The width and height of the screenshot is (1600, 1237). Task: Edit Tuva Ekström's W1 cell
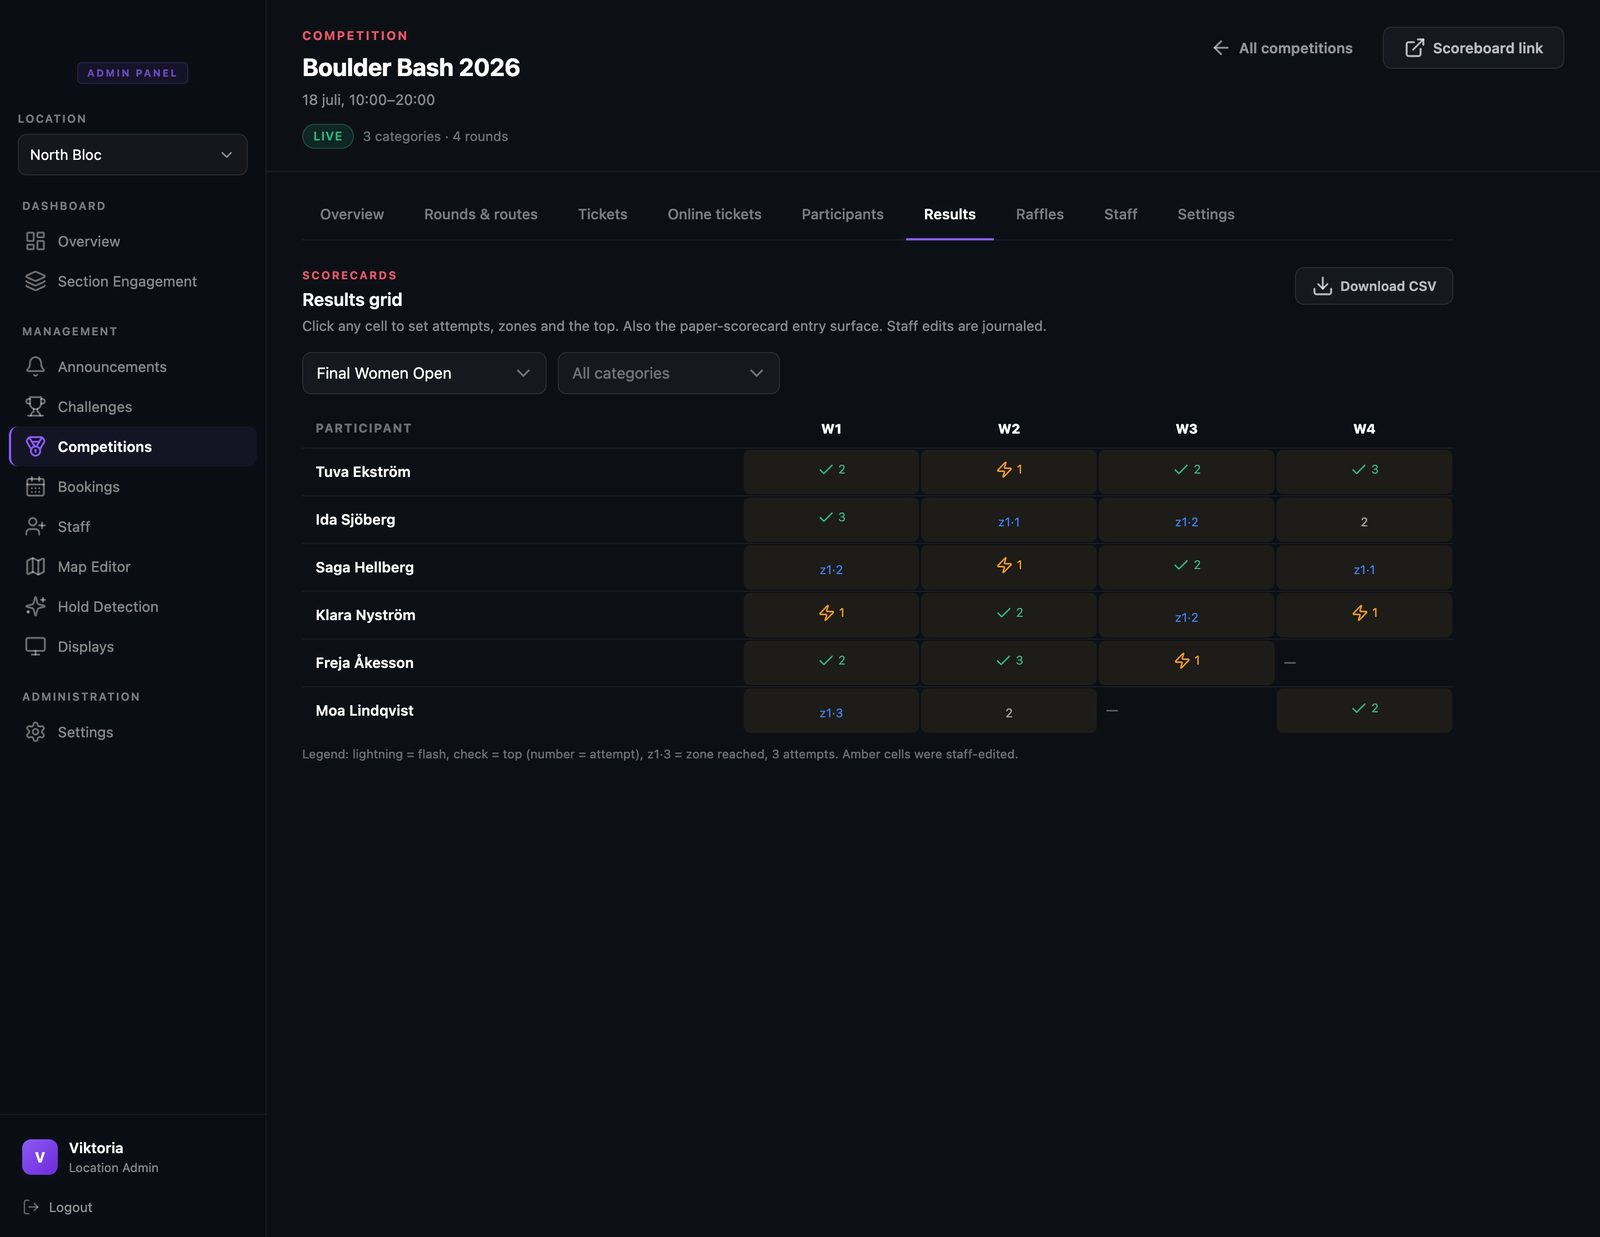831,471
